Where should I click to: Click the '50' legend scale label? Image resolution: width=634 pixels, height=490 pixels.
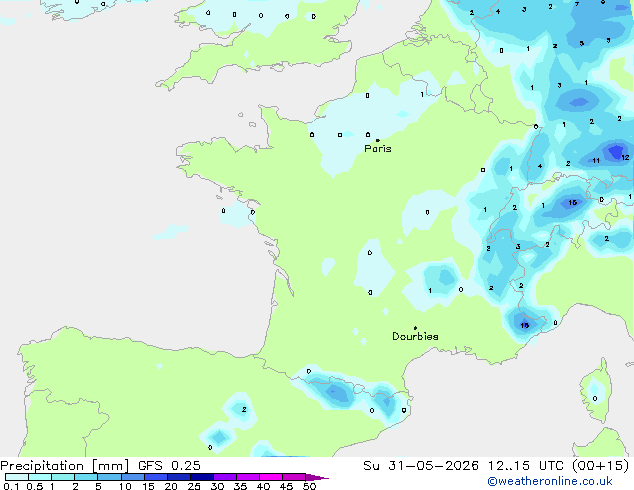point(309,486)
